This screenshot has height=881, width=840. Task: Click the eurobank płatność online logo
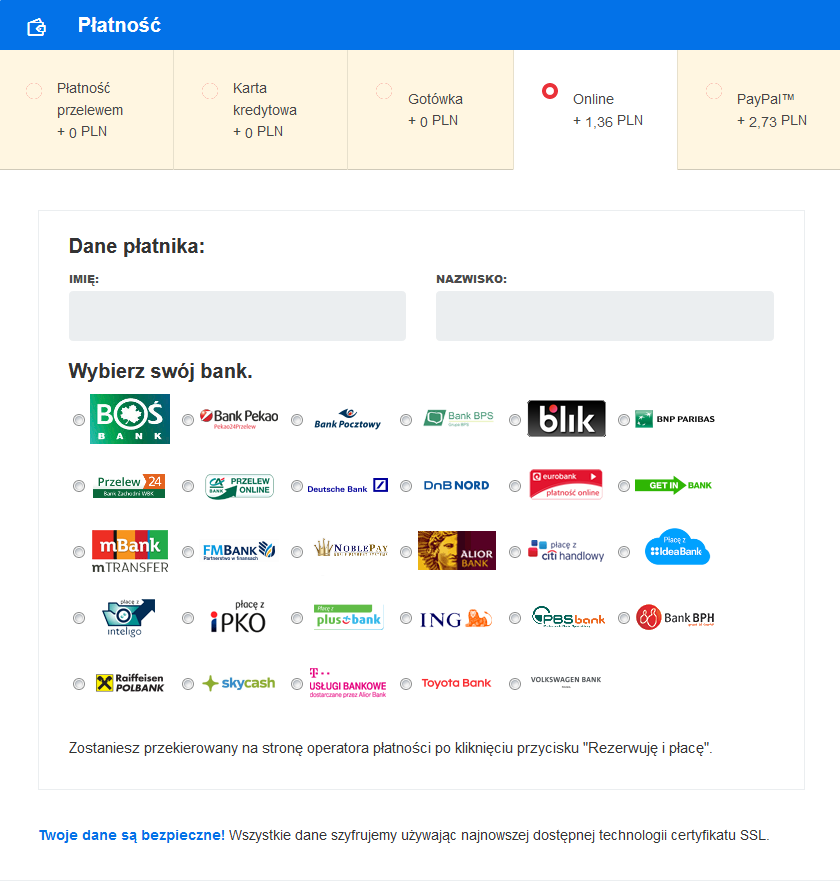(566, 484)
